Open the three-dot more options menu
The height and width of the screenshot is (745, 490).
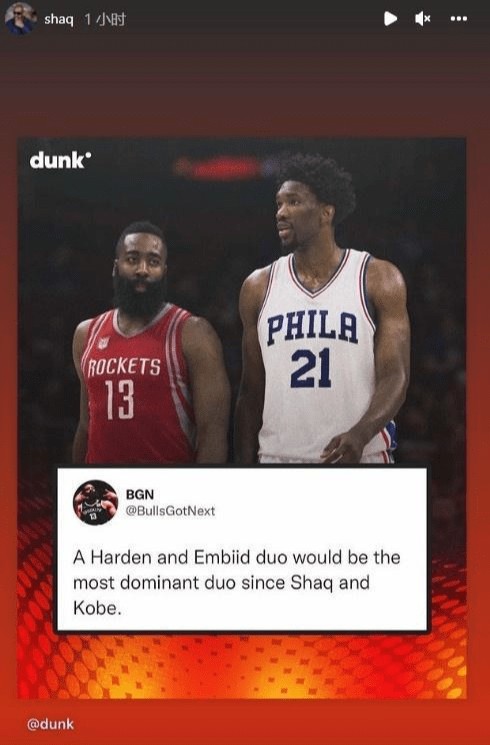pyautogui.click(x=458, y=19)
